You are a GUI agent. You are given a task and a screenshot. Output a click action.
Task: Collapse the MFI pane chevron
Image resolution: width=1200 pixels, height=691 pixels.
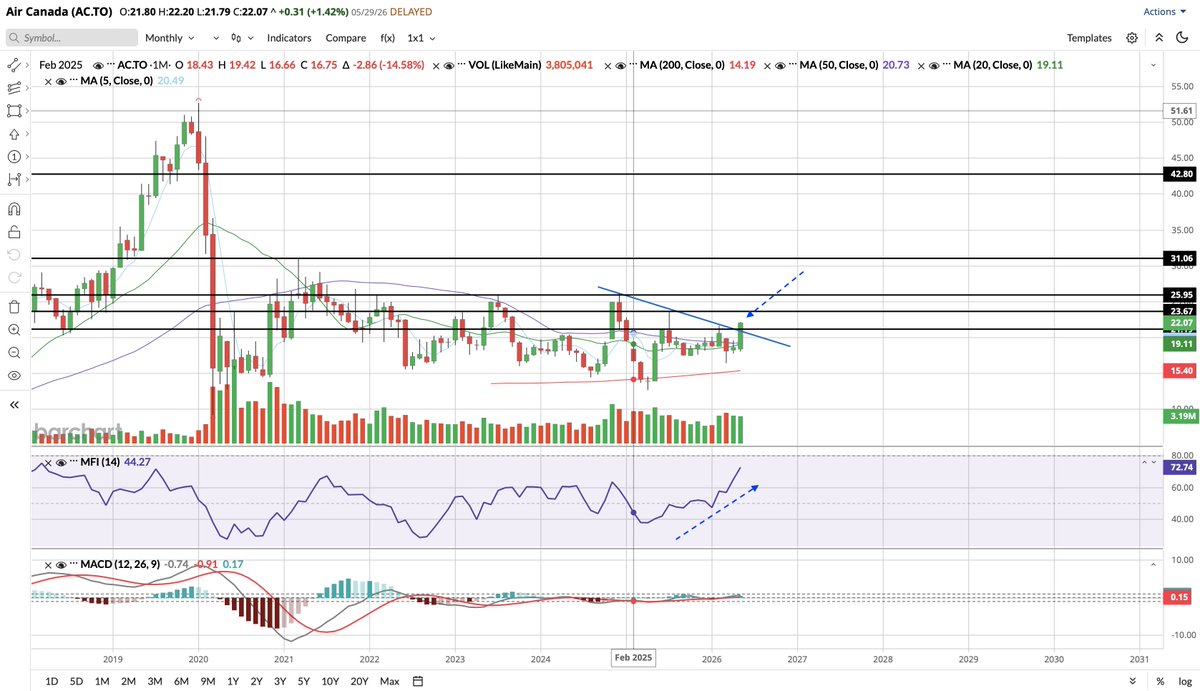tap(1145, 462)
